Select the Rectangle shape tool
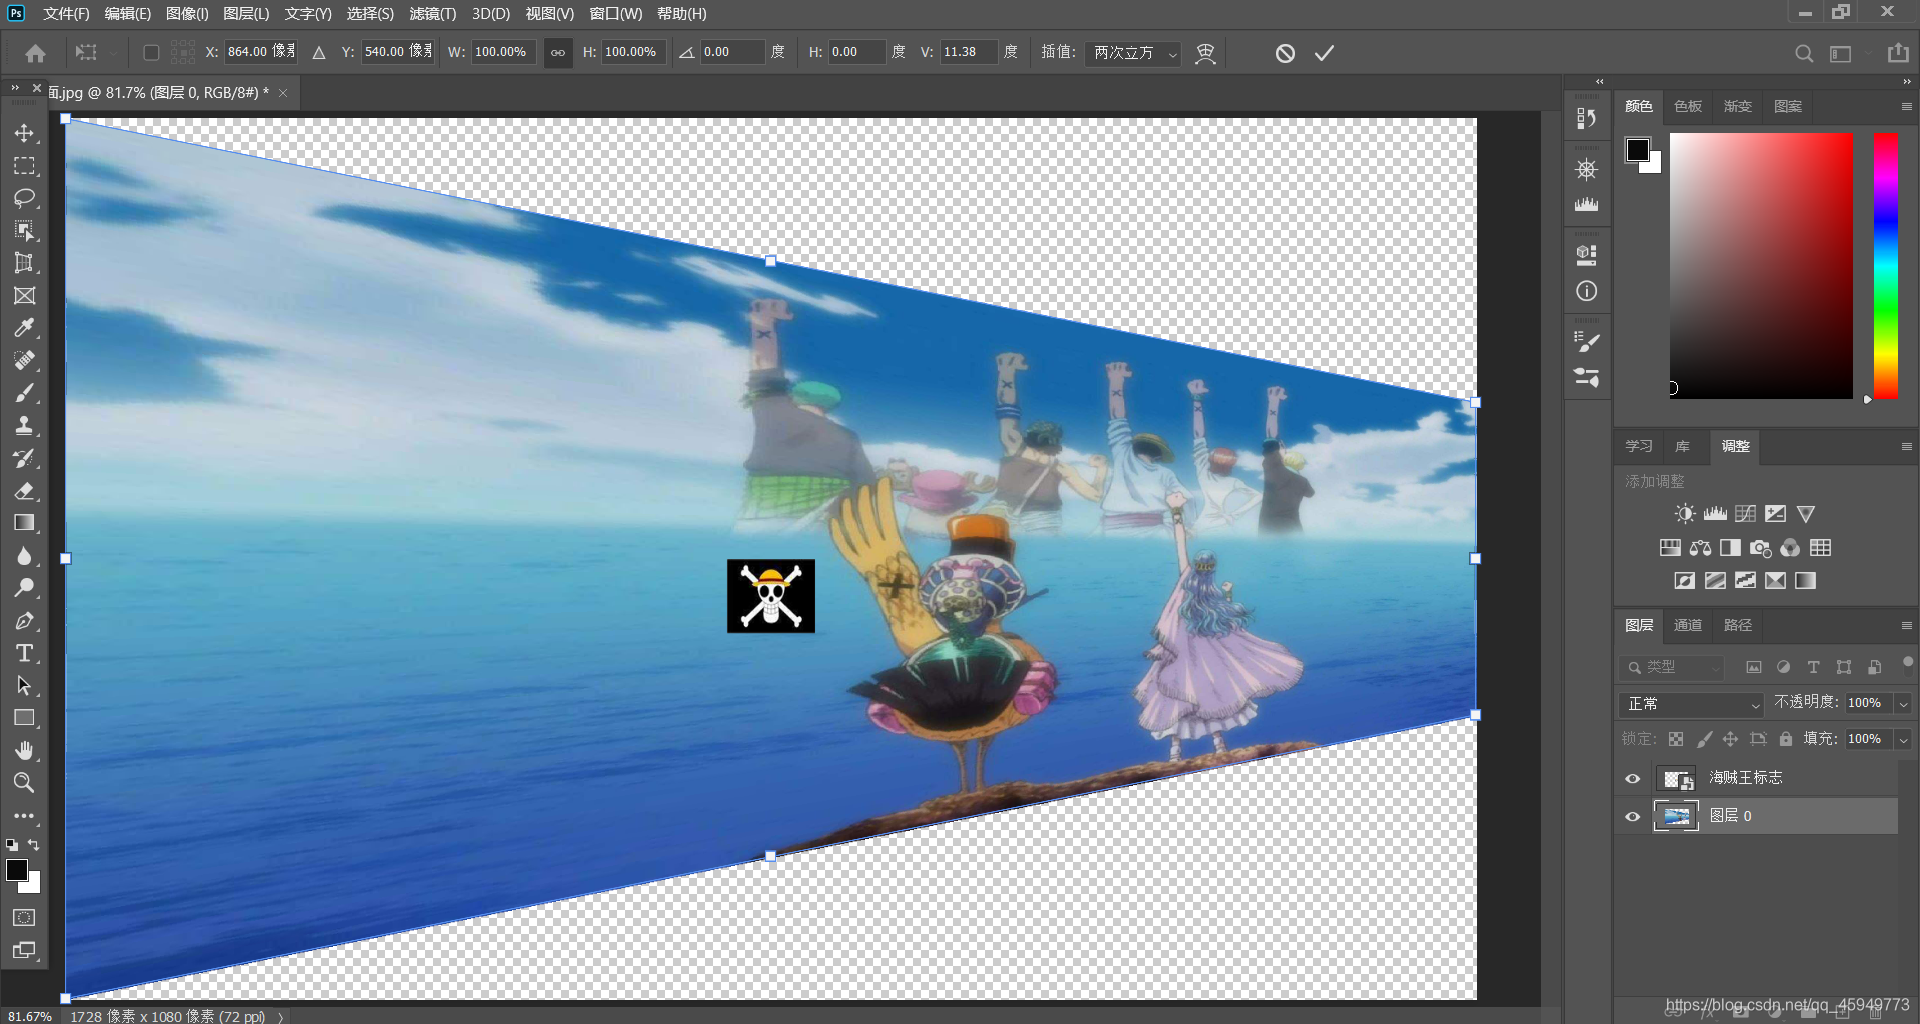The height and width of the screenshot is (1024, 1920). pyautogui.click(x=24, y=718)
